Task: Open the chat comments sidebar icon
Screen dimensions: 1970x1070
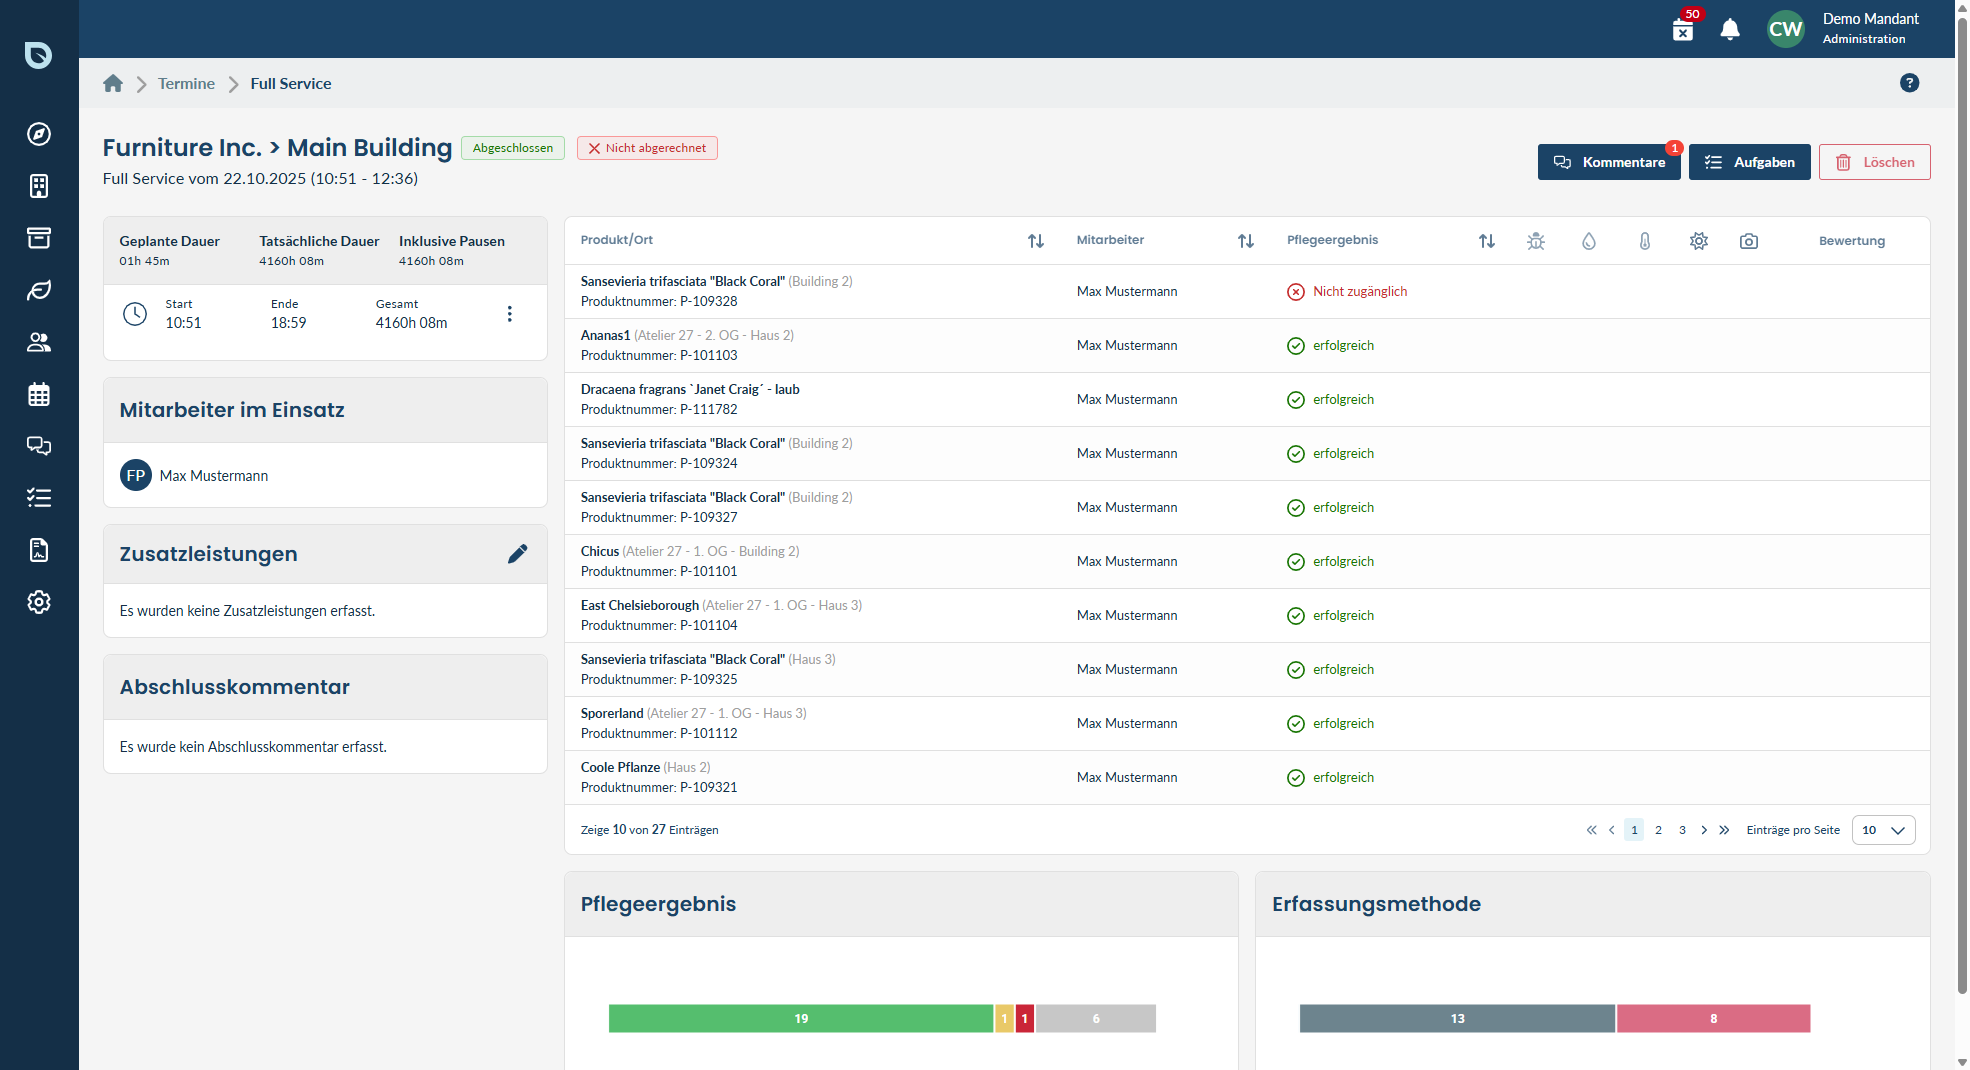Action: click(x=39, y=446)
